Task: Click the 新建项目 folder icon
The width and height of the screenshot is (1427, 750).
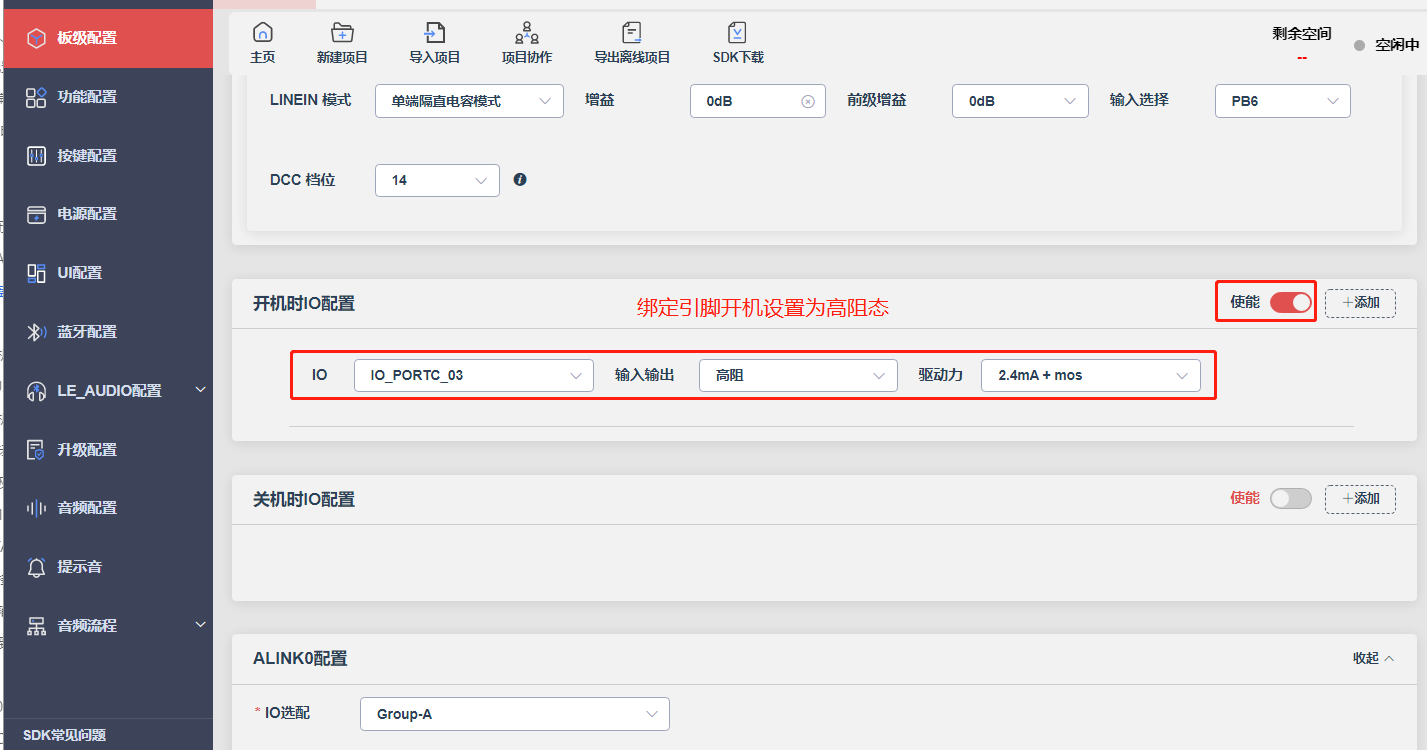Action: tap(342, 32)
